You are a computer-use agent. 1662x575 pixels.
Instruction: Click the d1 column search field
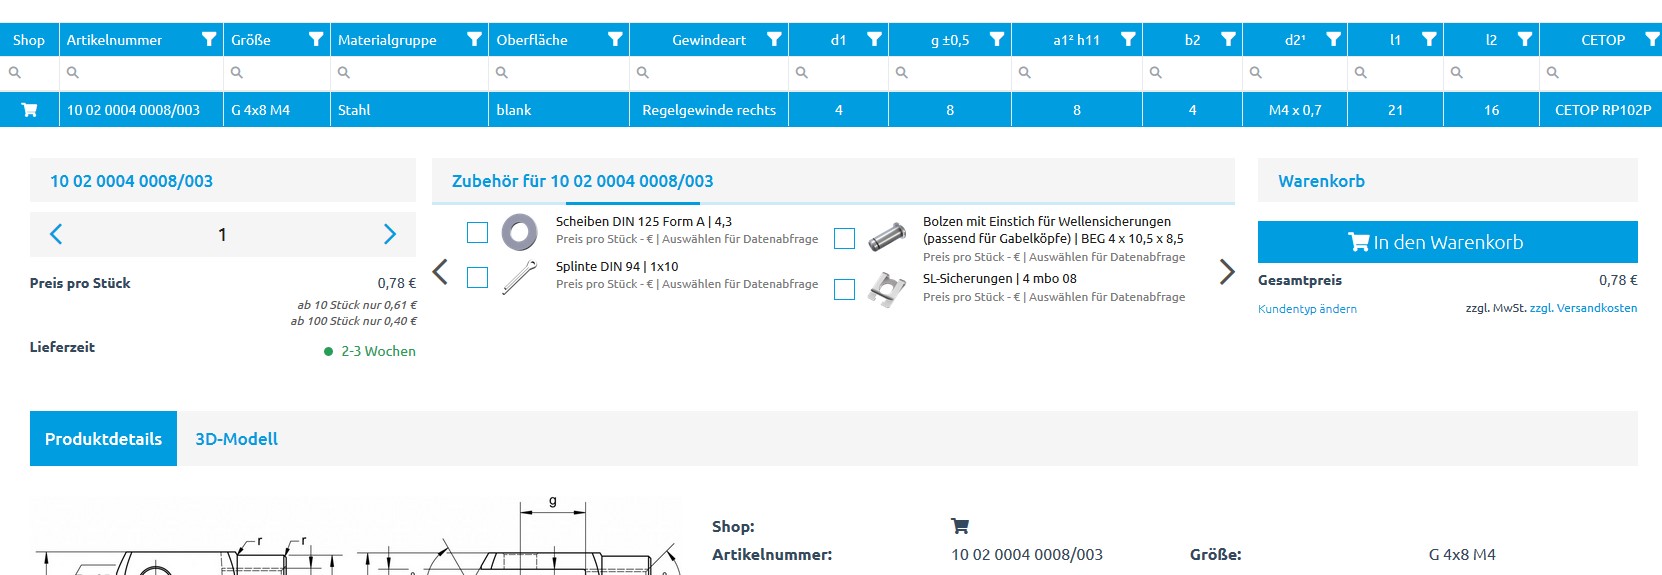pos(838,72)
